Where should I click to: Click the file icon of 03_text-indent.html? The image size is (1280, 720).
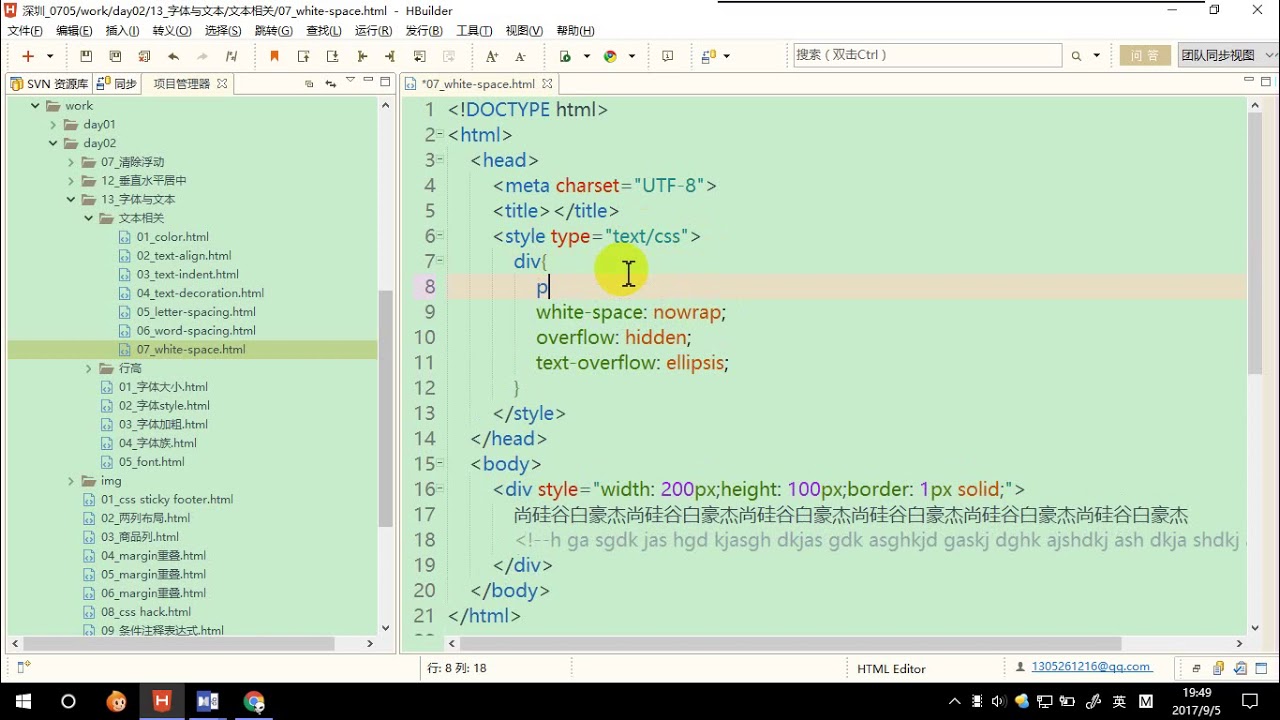[x=125, y=275]
